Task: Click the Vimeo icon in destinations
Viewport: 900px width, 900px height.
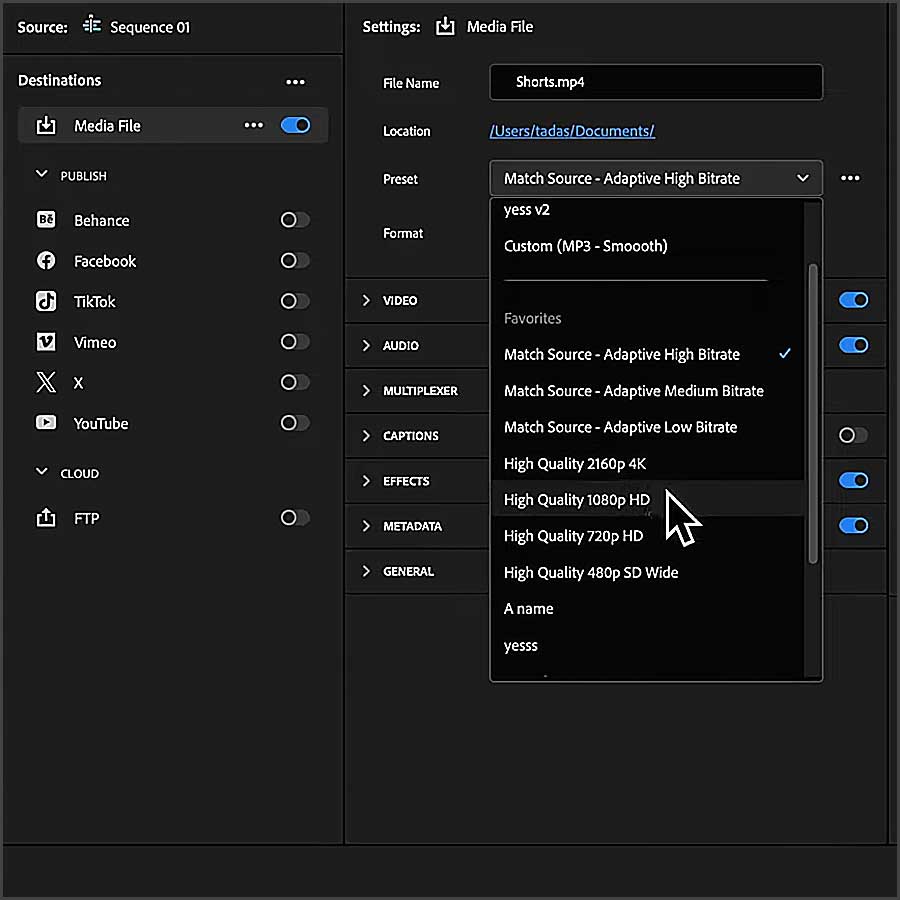Action: point(46,342)
